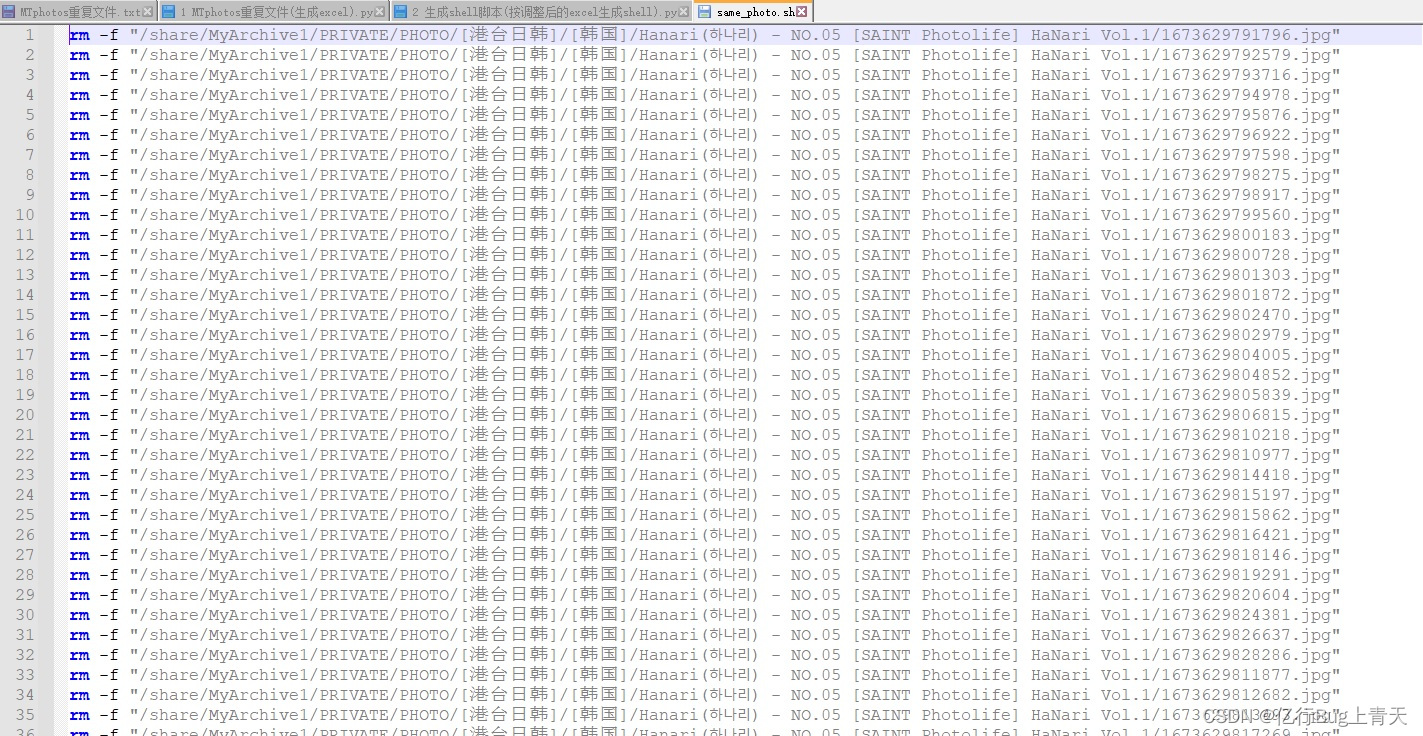Click NO.05 text on line 22
The height and width of the screenshot is (736, 1423).
816,455
